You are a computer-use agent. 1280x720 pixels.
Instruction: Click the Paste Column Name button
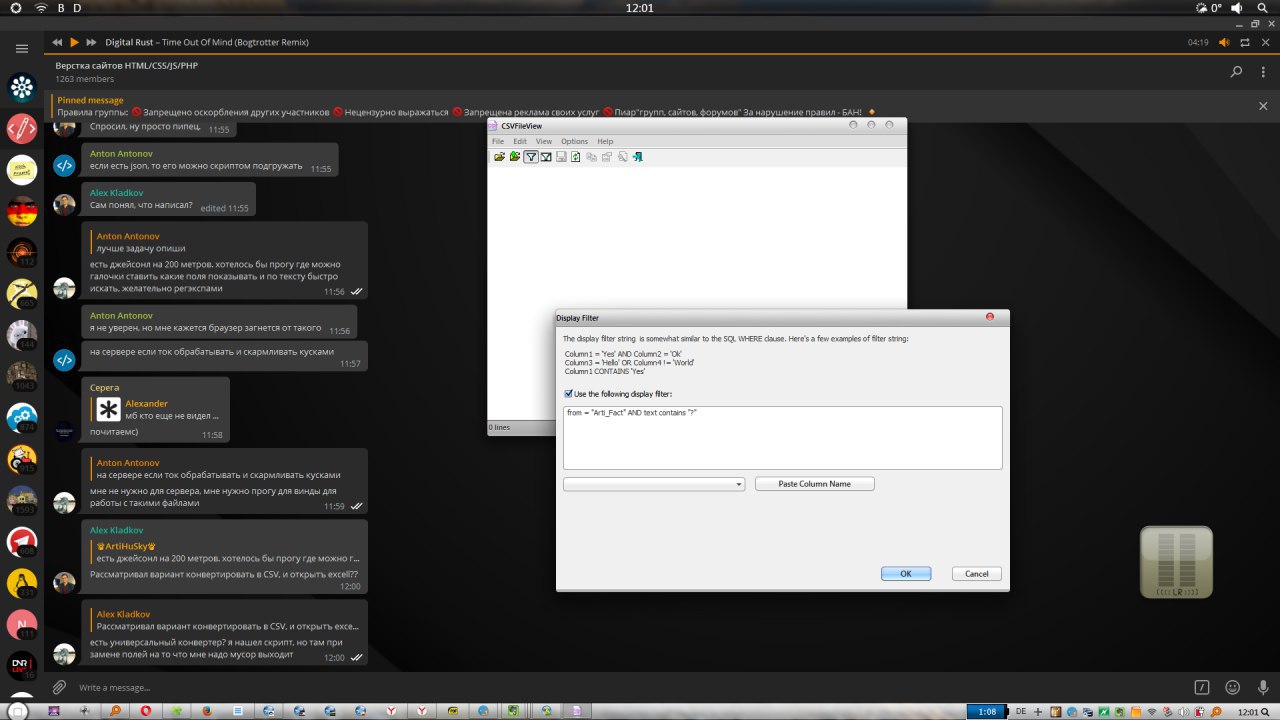point(814,484)
